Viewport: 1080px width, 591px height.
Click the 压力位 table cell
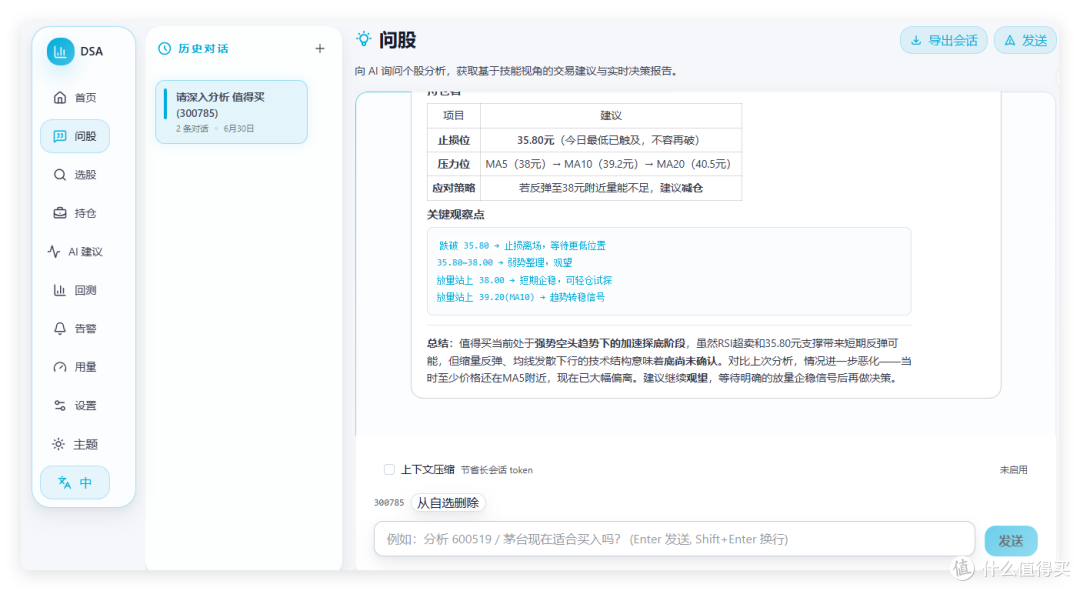point(454,164)
